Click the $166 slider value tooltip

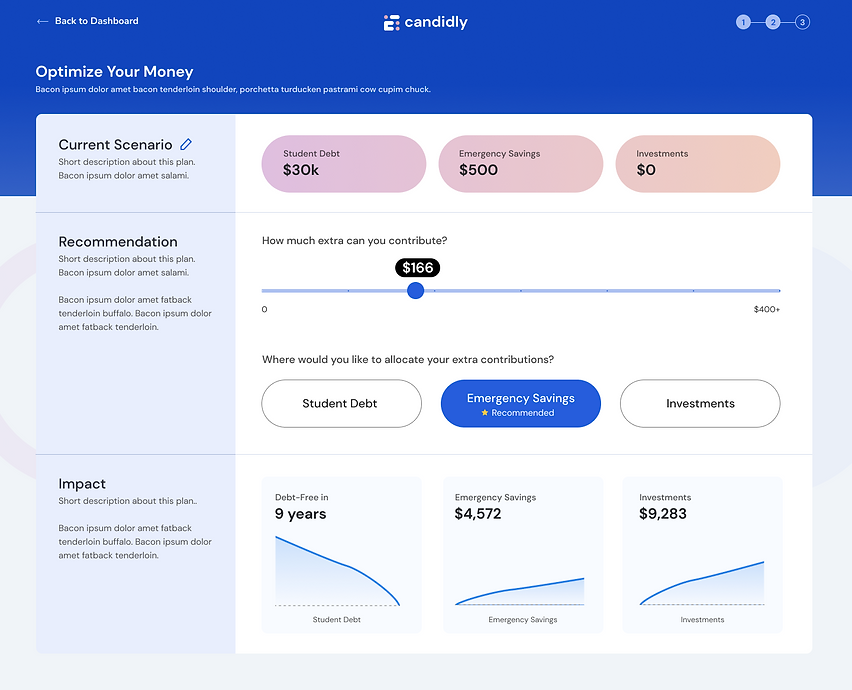(417, 268)
